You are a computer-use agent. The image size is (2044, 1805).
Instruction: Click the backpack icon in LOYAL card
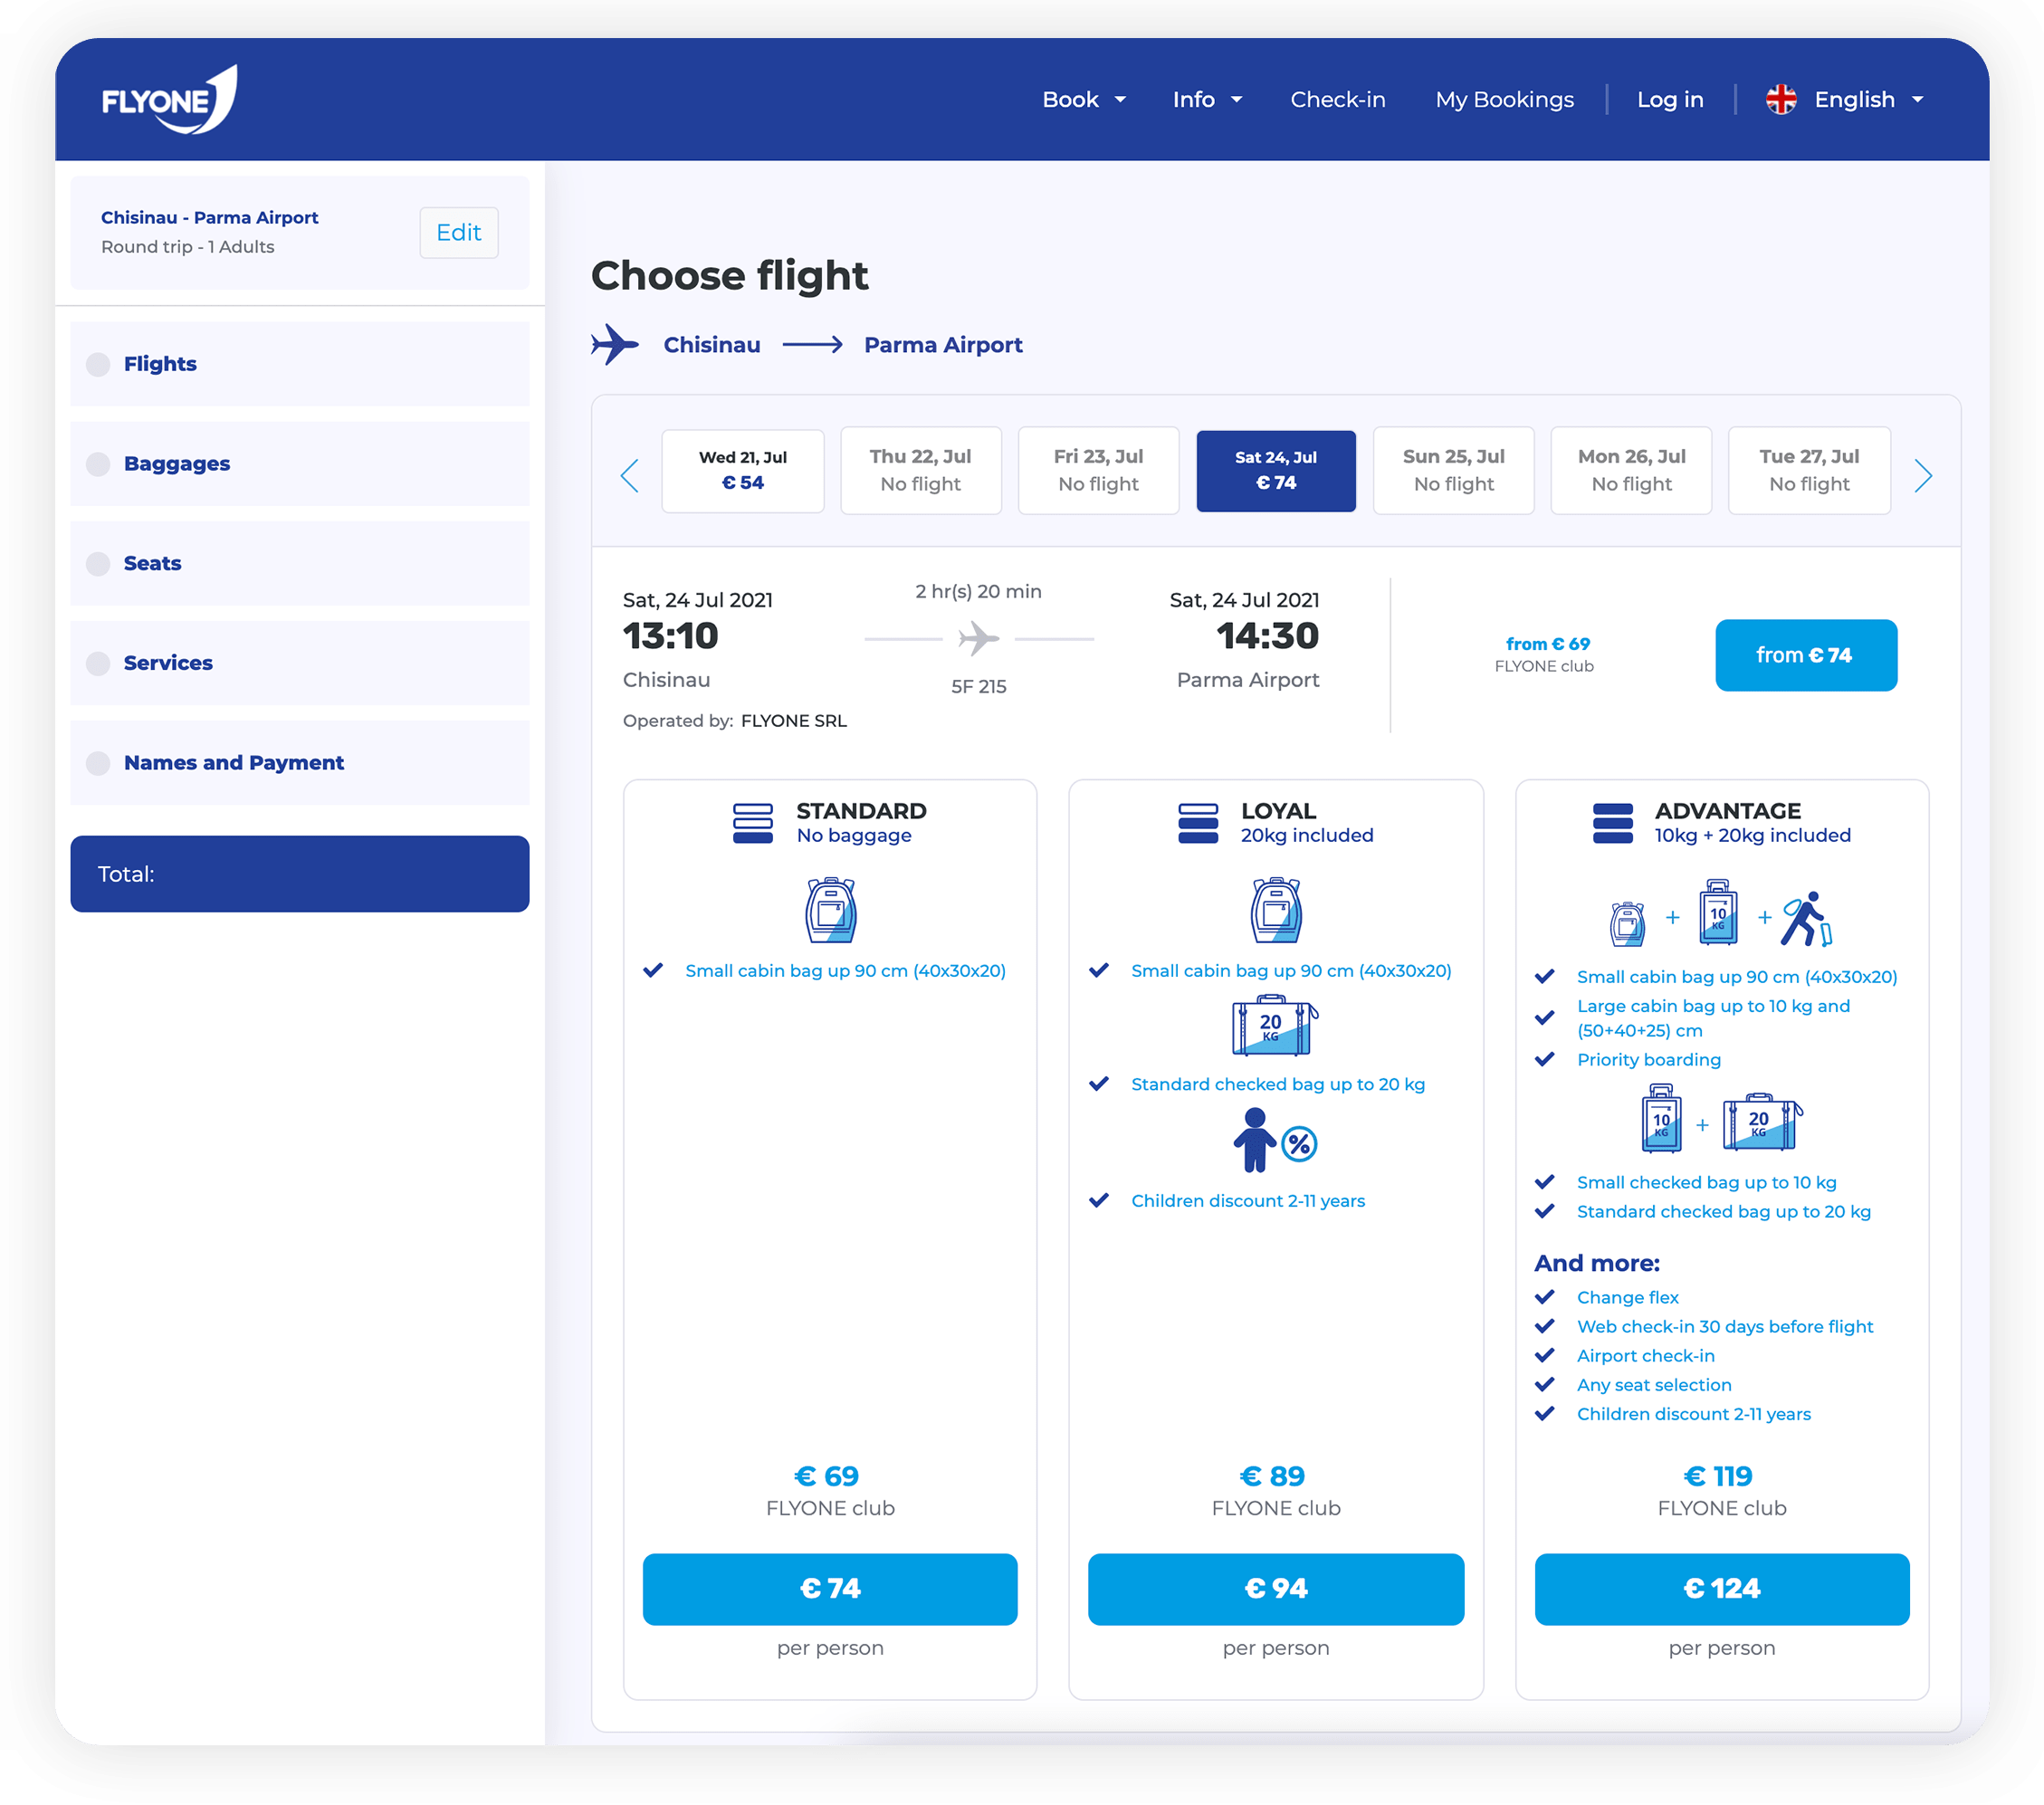pos(1276,910)
